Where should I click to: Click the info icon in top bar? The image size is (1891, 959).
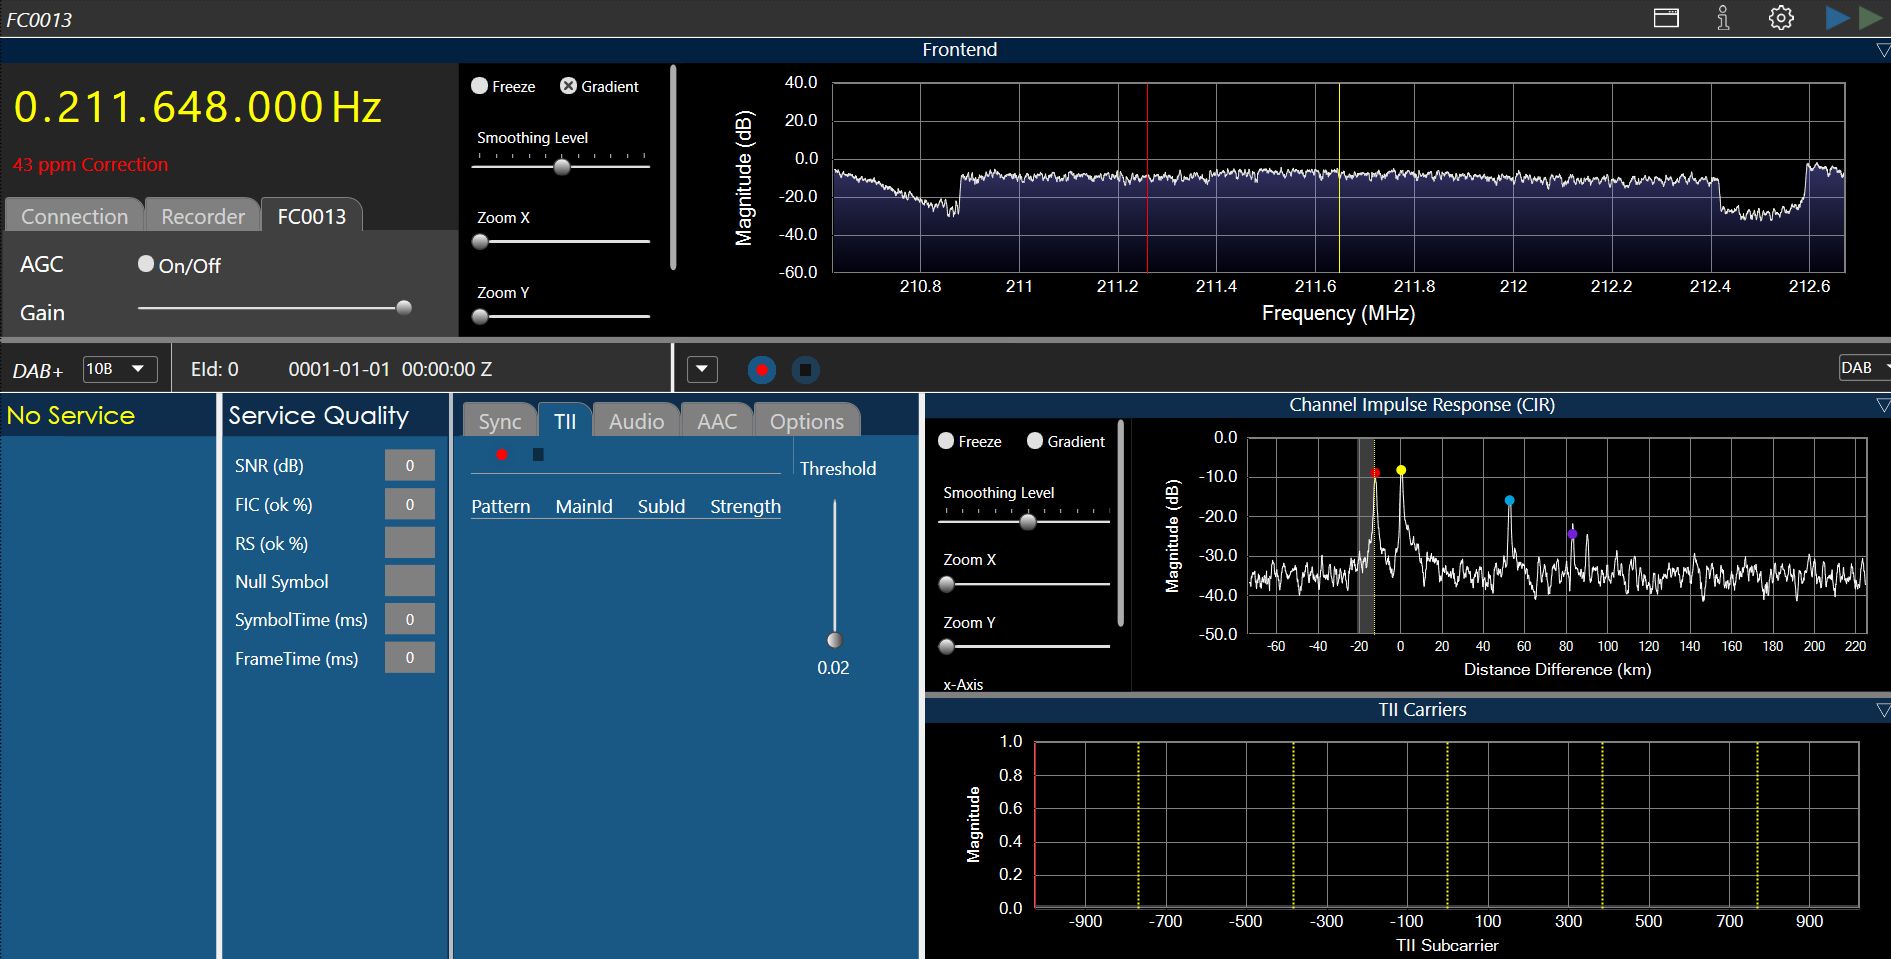pyautogui.click(x=1723, y=18)
